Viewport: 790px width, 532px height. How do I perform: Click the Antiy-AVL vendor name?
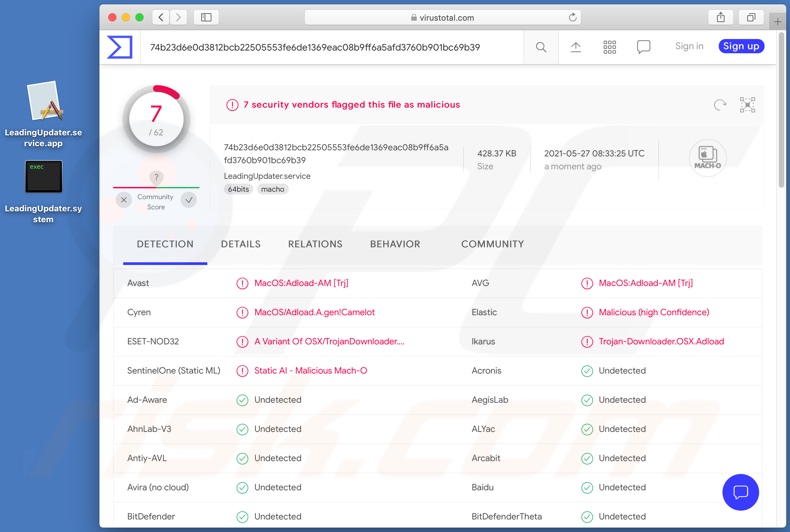(147, 458)
